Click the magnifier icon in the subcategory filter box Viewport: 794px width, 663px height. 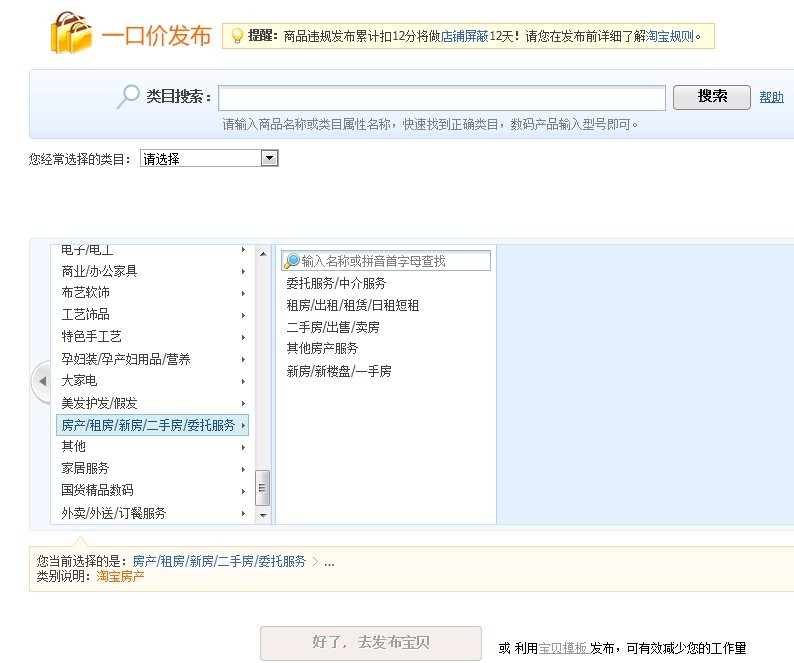pyautogui.click(x=292, y=261)
